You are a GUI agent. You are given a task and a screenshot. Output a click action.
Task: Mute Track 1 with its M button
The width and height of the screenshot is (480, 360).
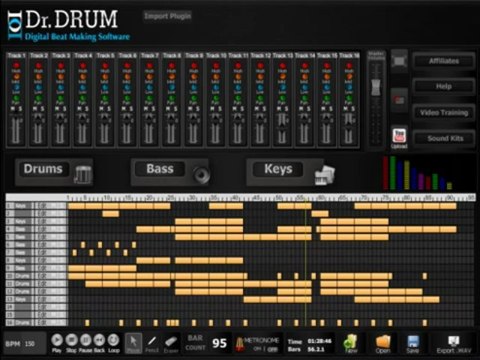(x=13, y=109)
